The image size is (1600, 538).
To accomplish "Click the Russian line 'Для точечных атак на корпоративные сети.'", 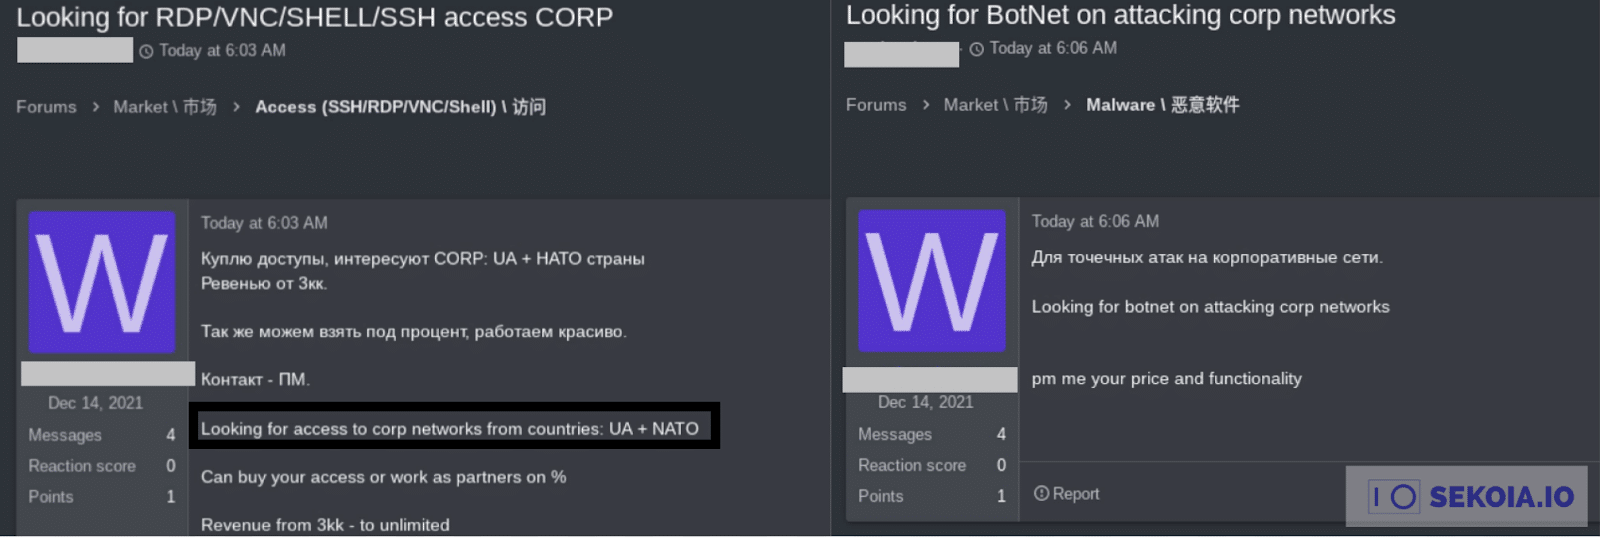I will tap(1207, 258).
